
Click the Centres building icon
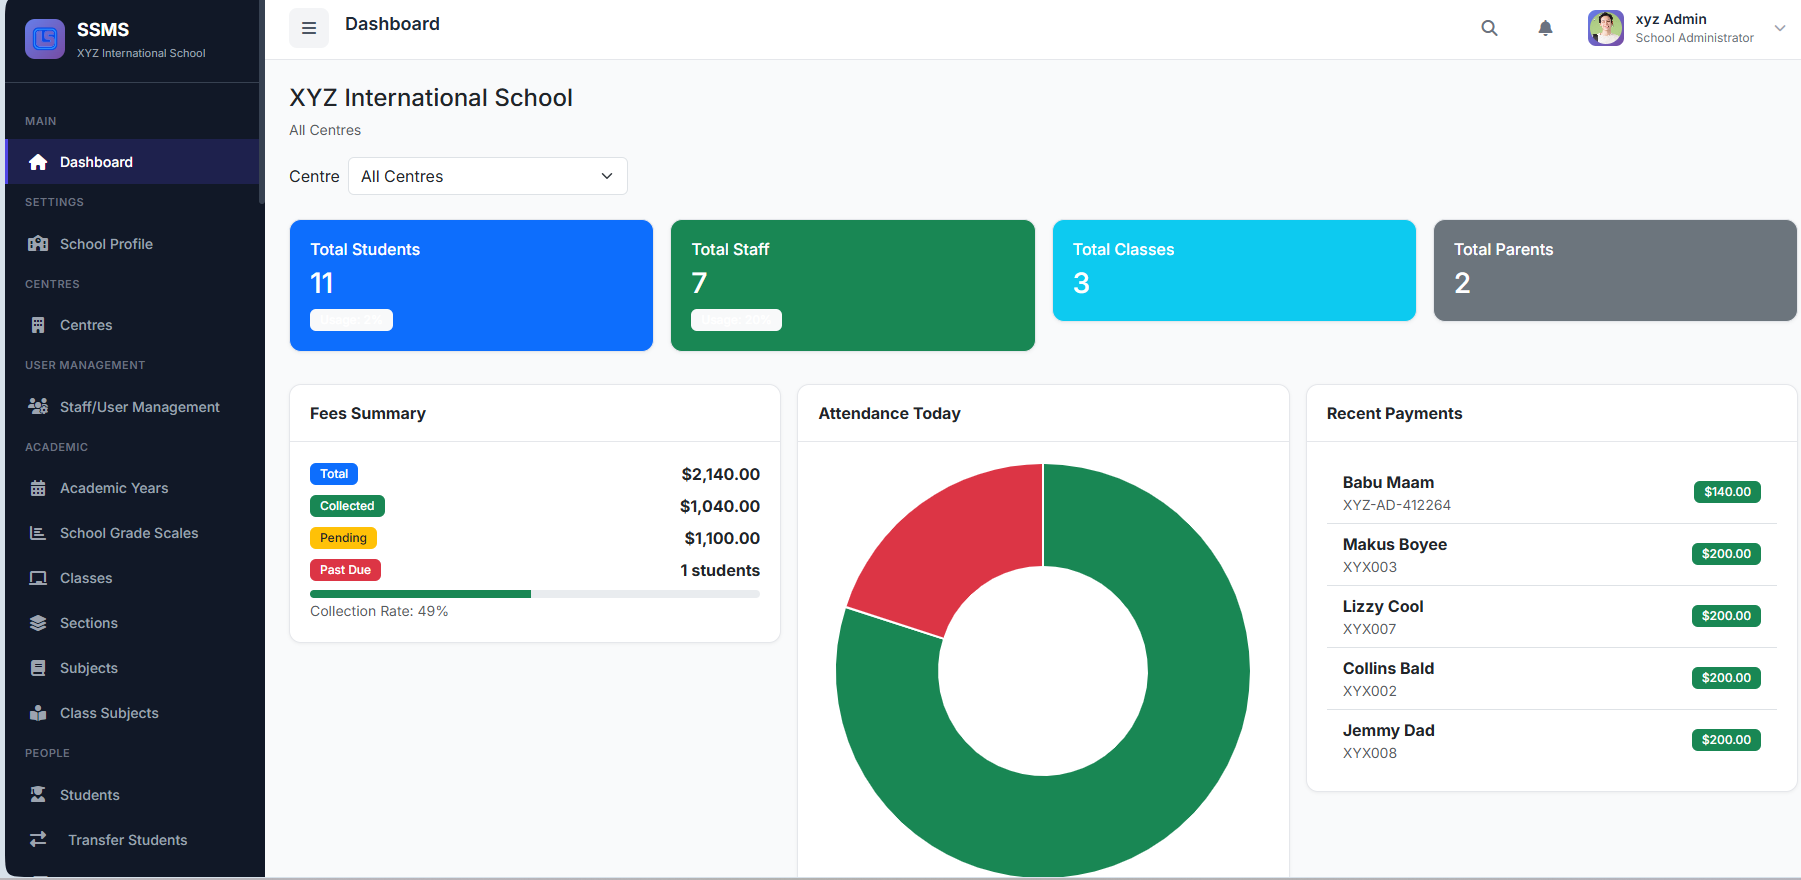point(38,325)
